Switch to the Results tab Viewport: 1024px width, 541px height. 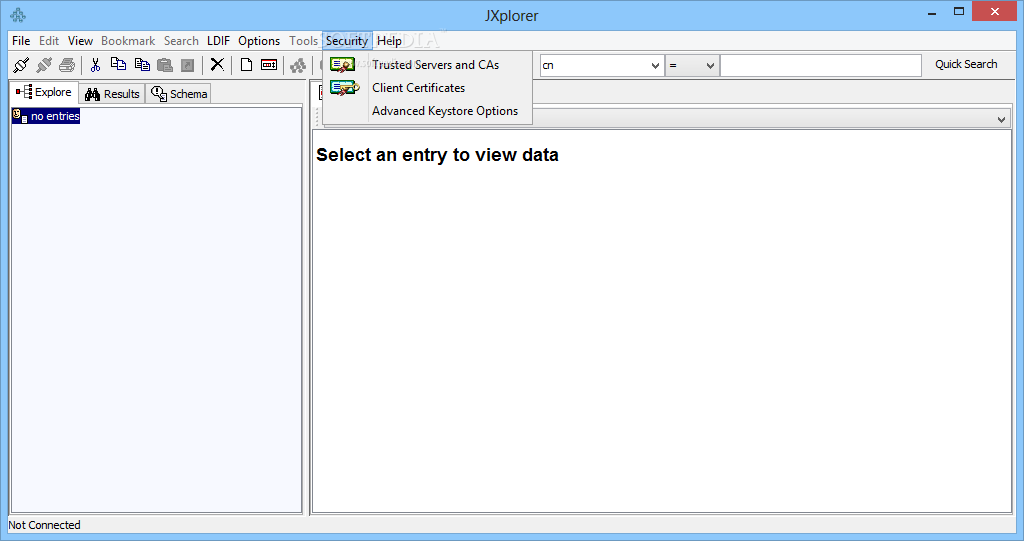tap(112, 94)
